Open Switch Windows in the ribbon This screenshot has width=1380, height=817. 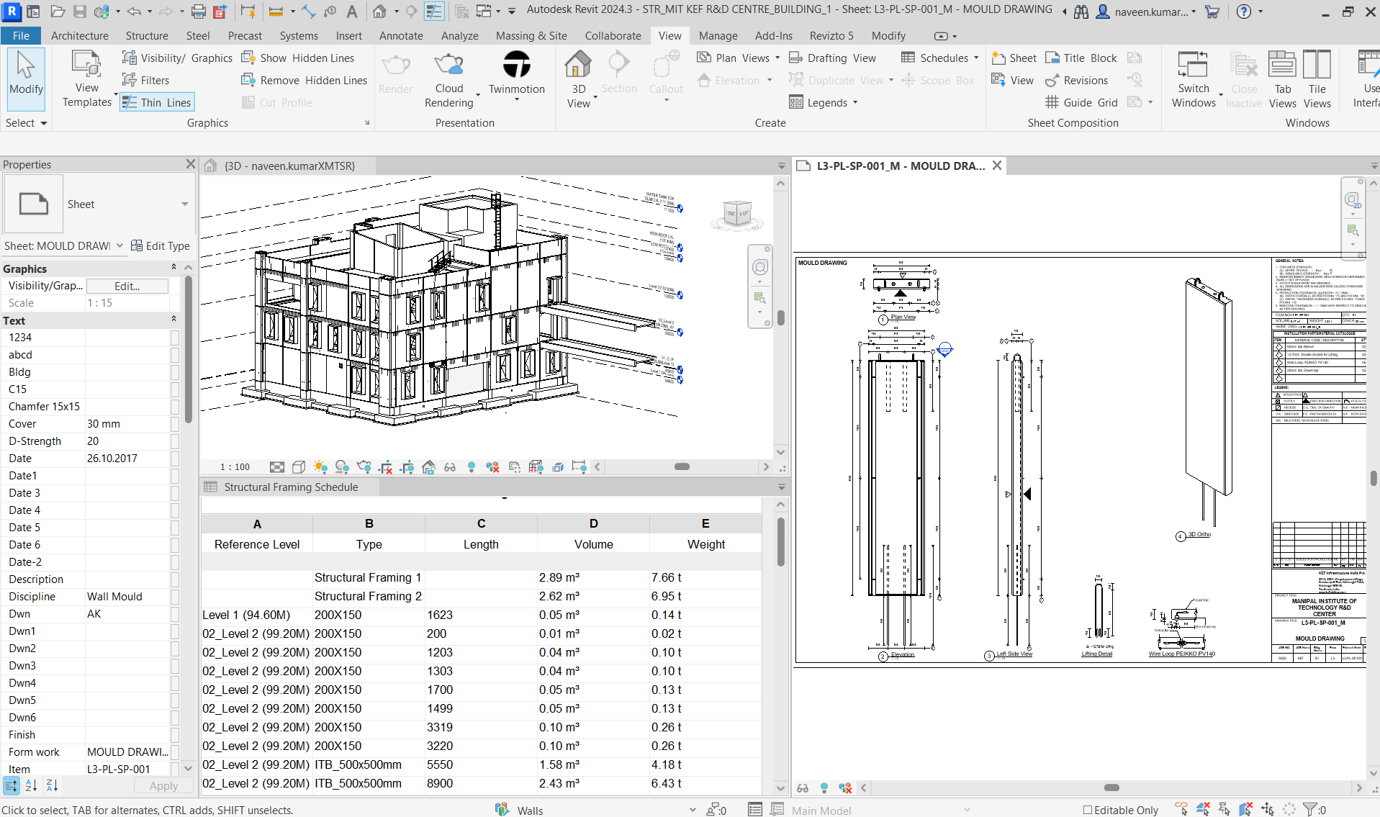1193,79
